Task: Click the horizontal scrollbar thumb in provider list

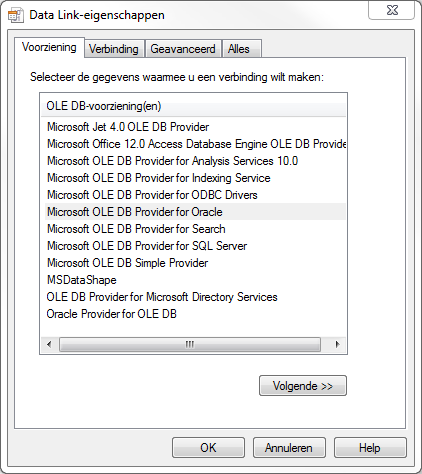Action: pyautogui.click(x=190, y=344)
